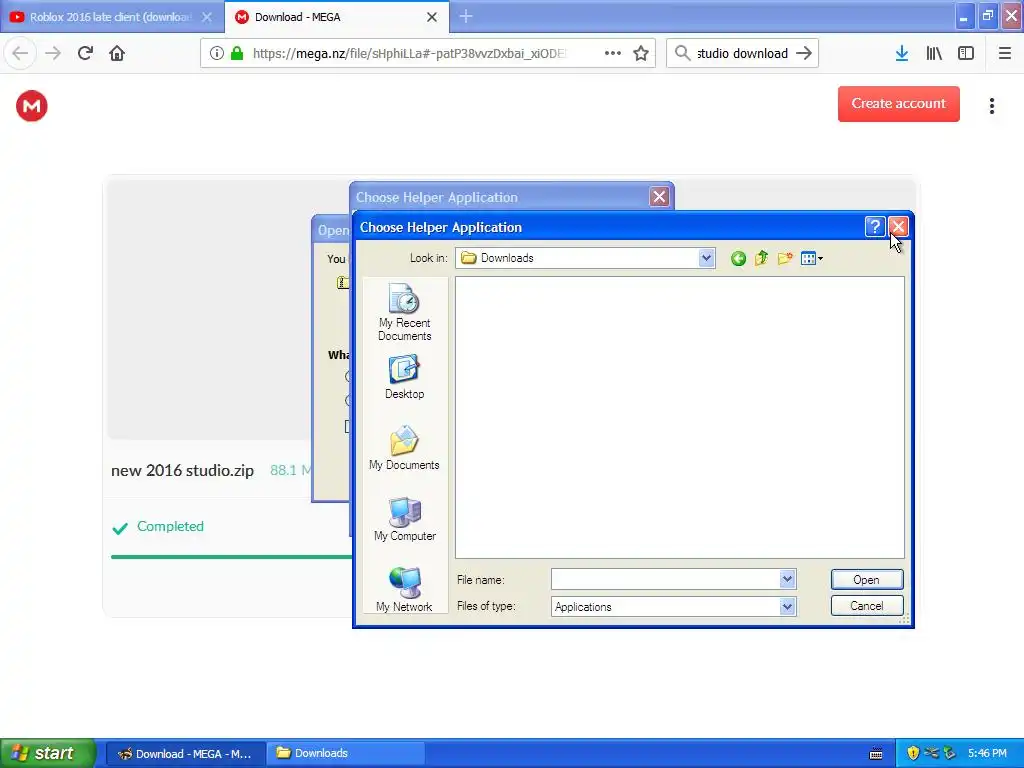Click the keyboard tray icon
This screenshot has width=1024, height=768.
876,754
